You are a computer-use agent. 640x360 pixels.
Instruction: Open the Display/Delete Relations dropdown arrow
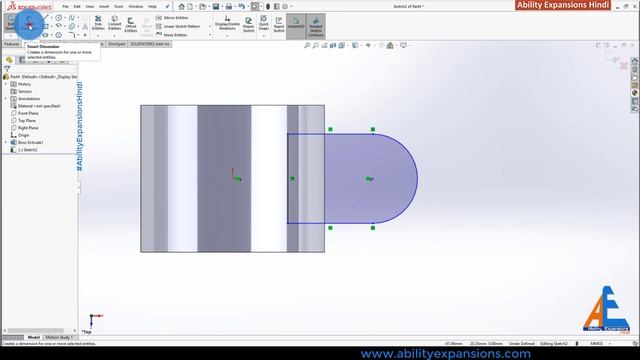tap(227, 36)
